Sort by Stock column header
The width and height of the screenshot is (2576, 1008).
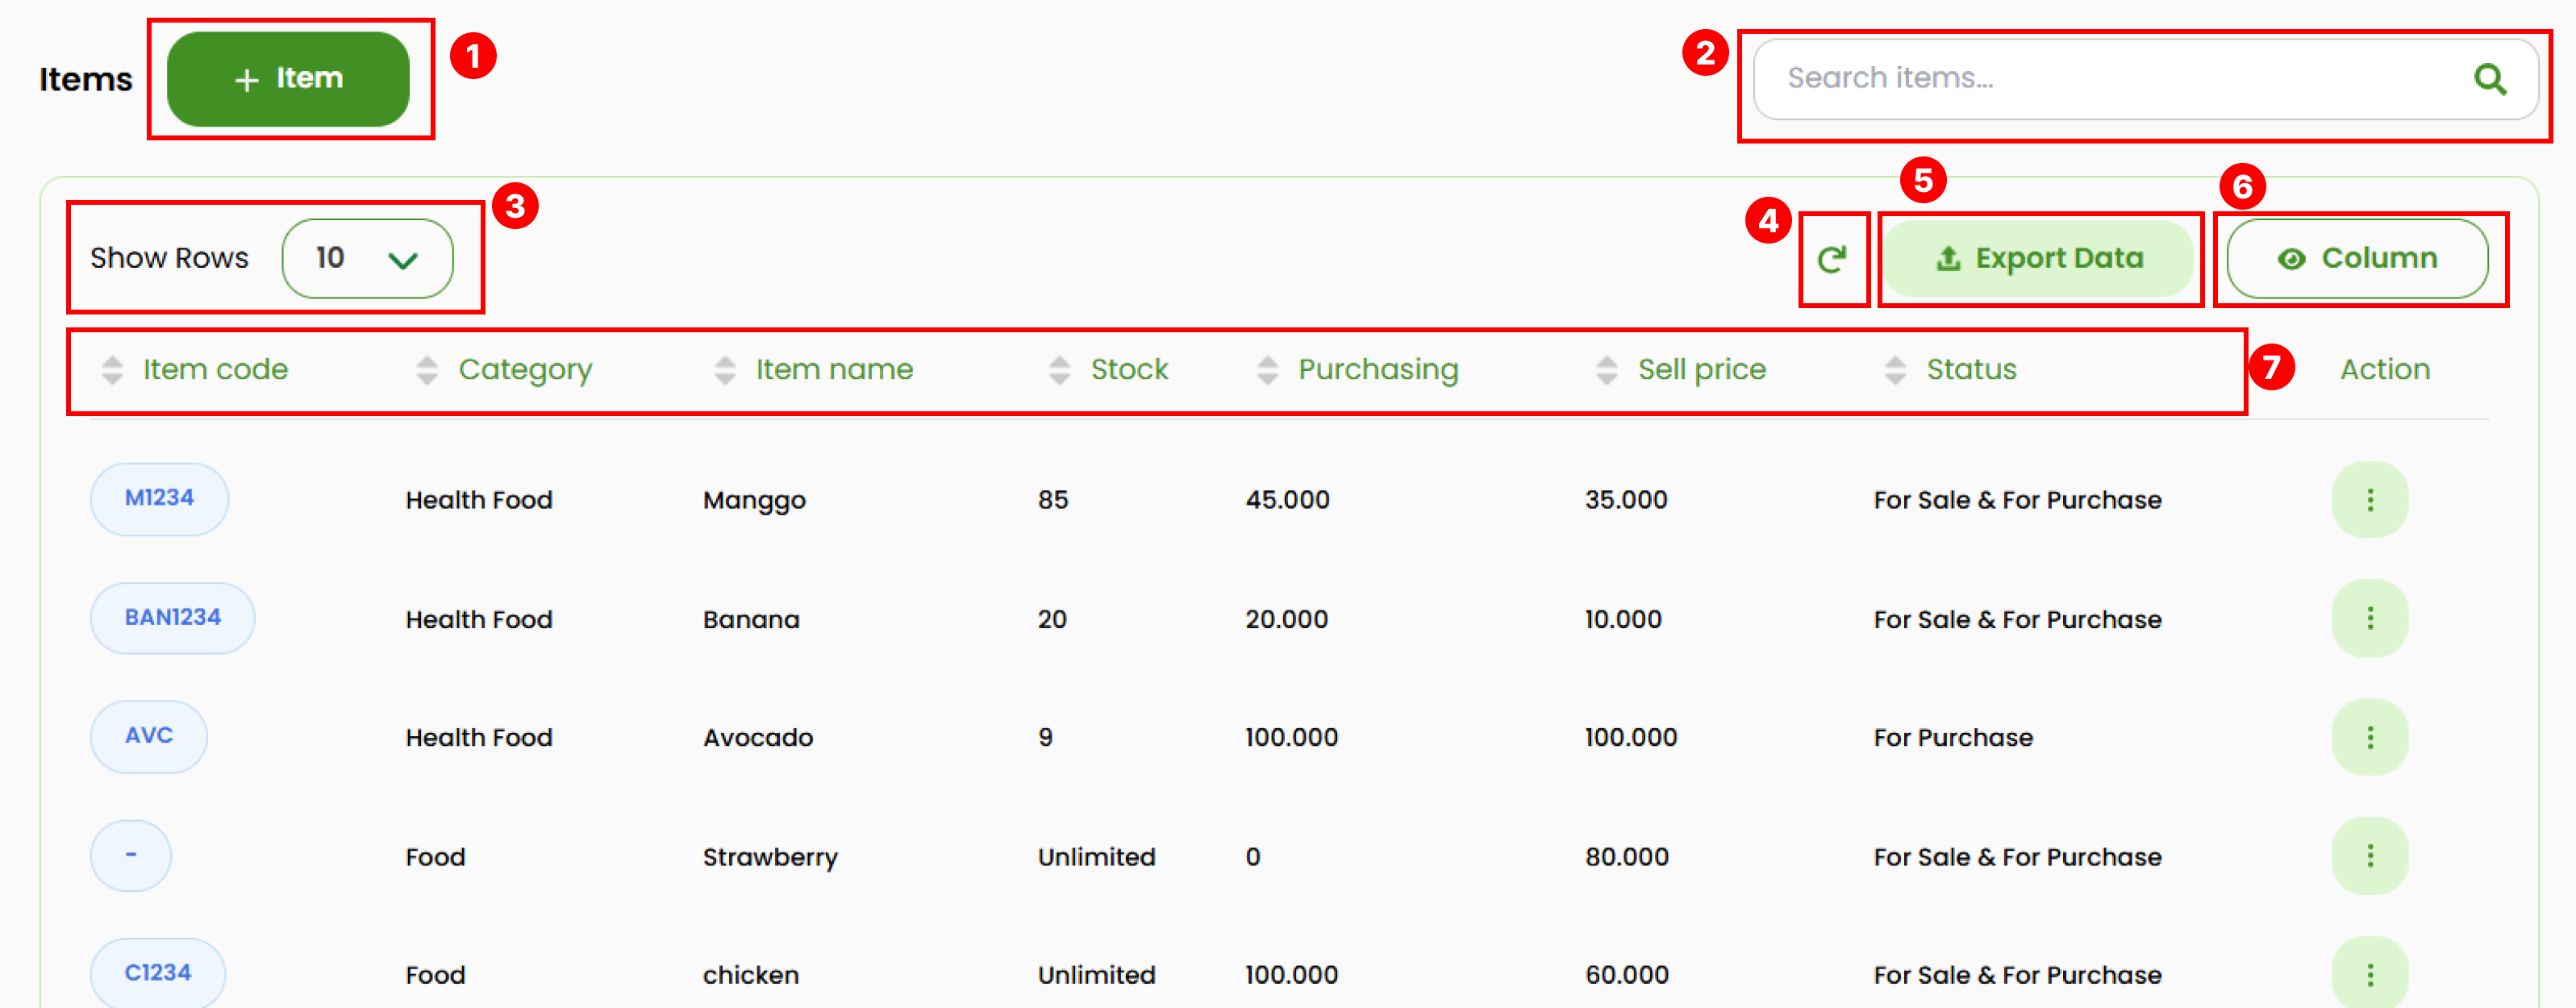click(1128, 369)
